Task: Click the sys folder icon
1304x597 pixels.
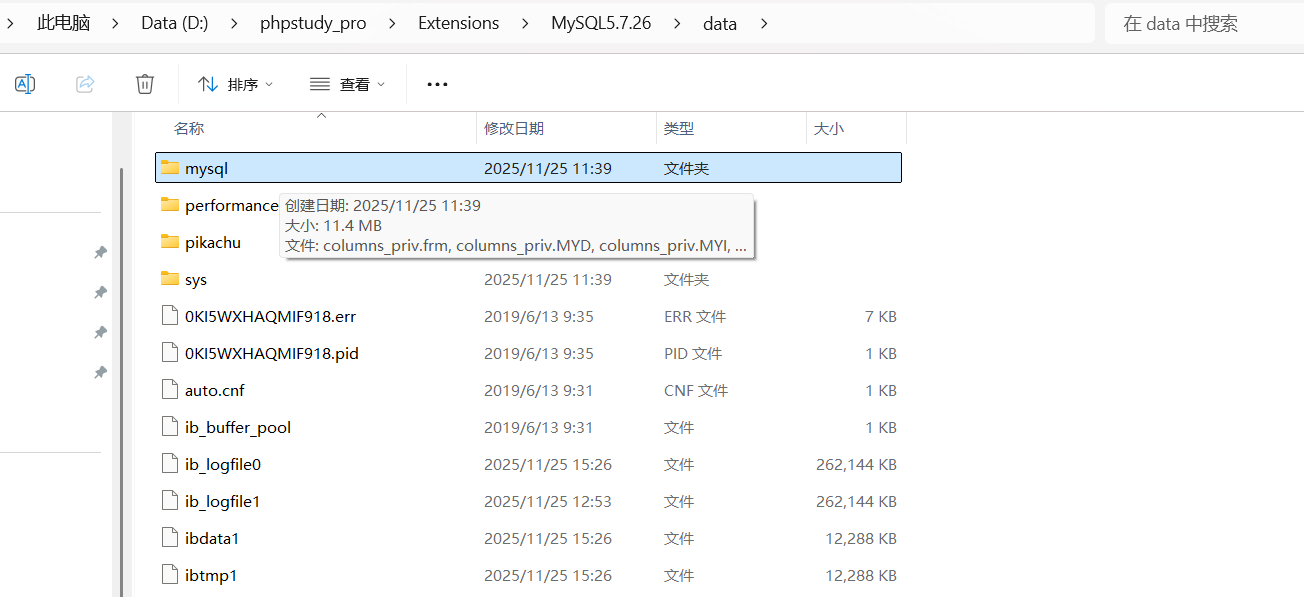Action: 168,279
